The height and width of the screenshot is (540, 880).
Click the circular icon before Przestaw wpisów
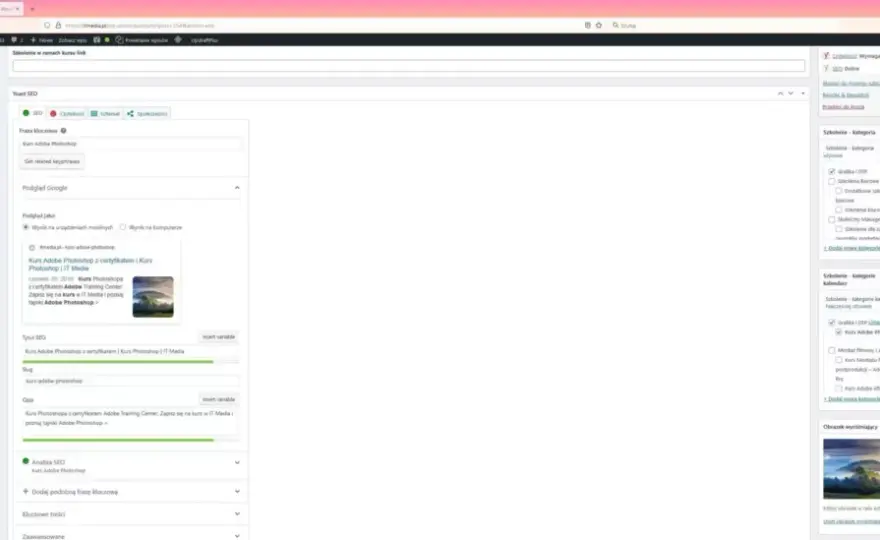pyautogui.click(x=119, y=40)
